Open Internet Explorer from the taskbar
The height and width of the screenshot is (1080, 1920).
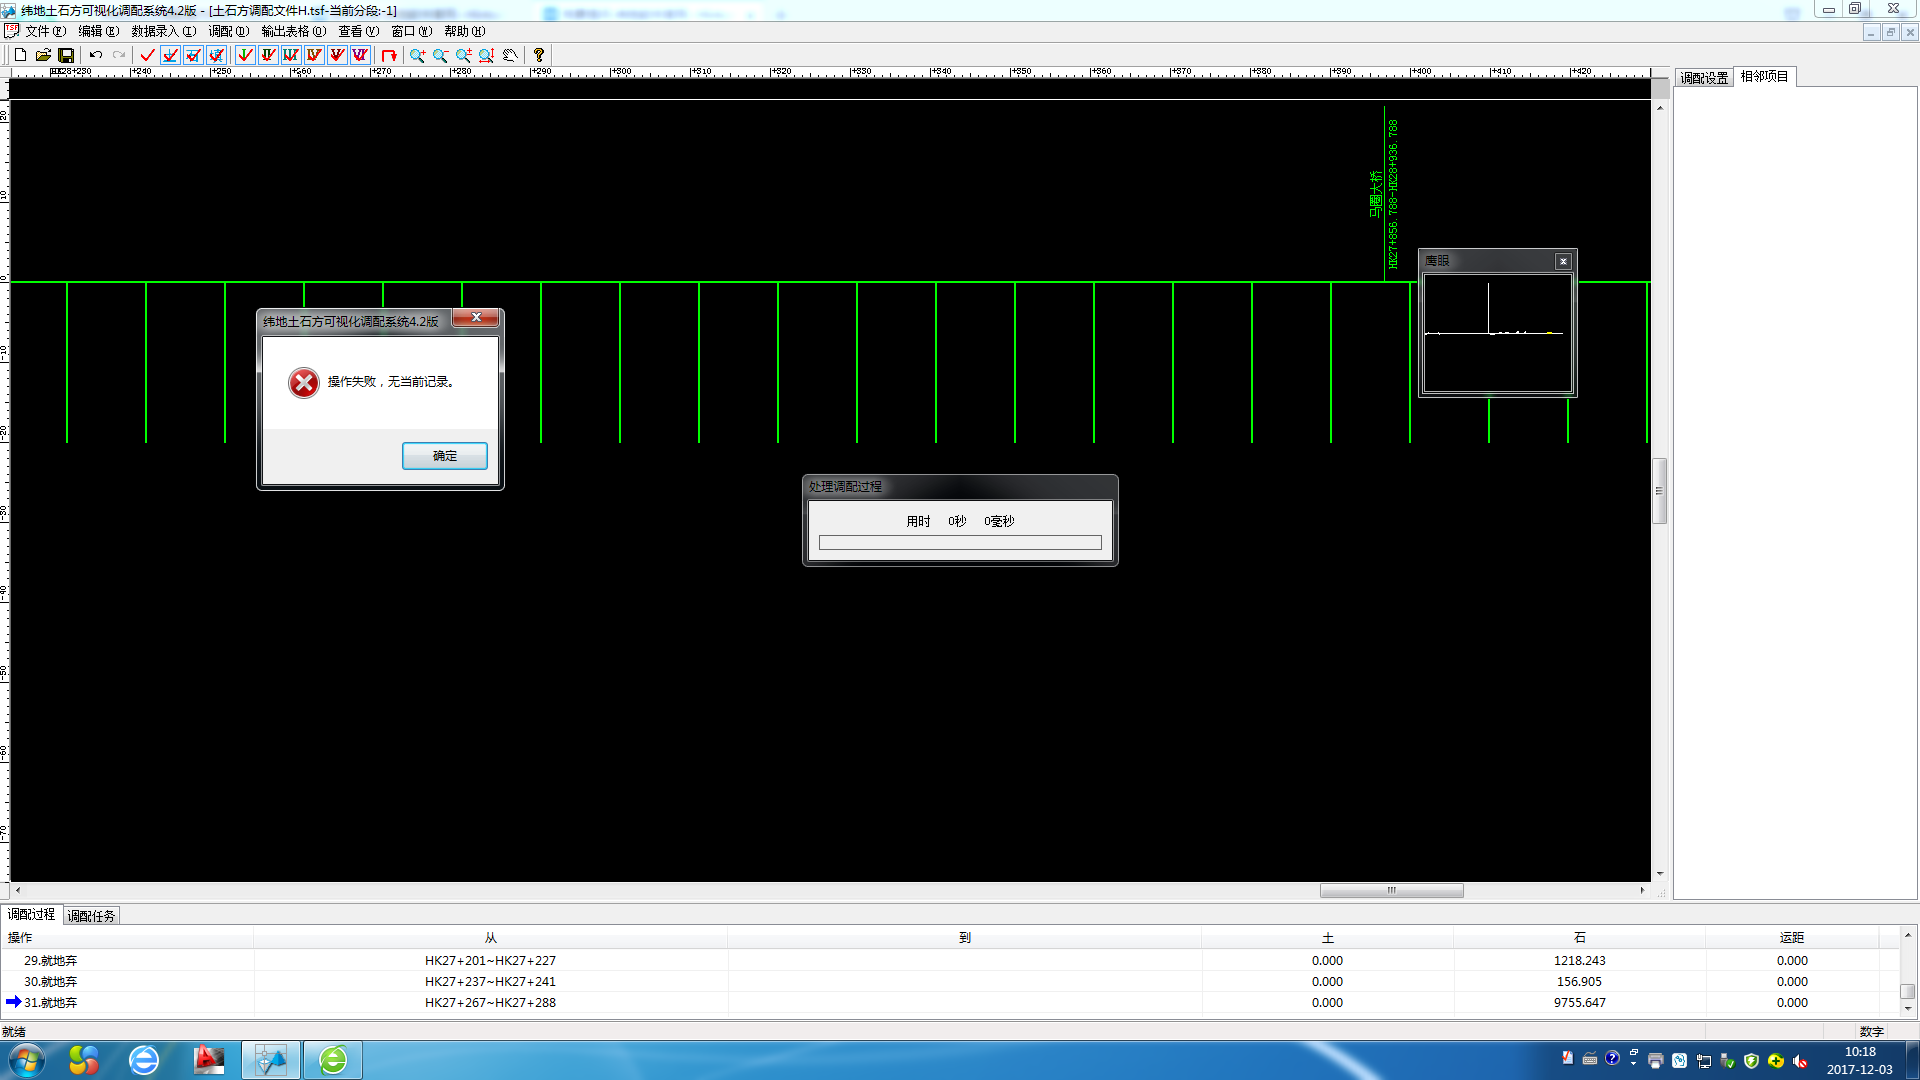pyautogui.click(x=144, y=1060)
